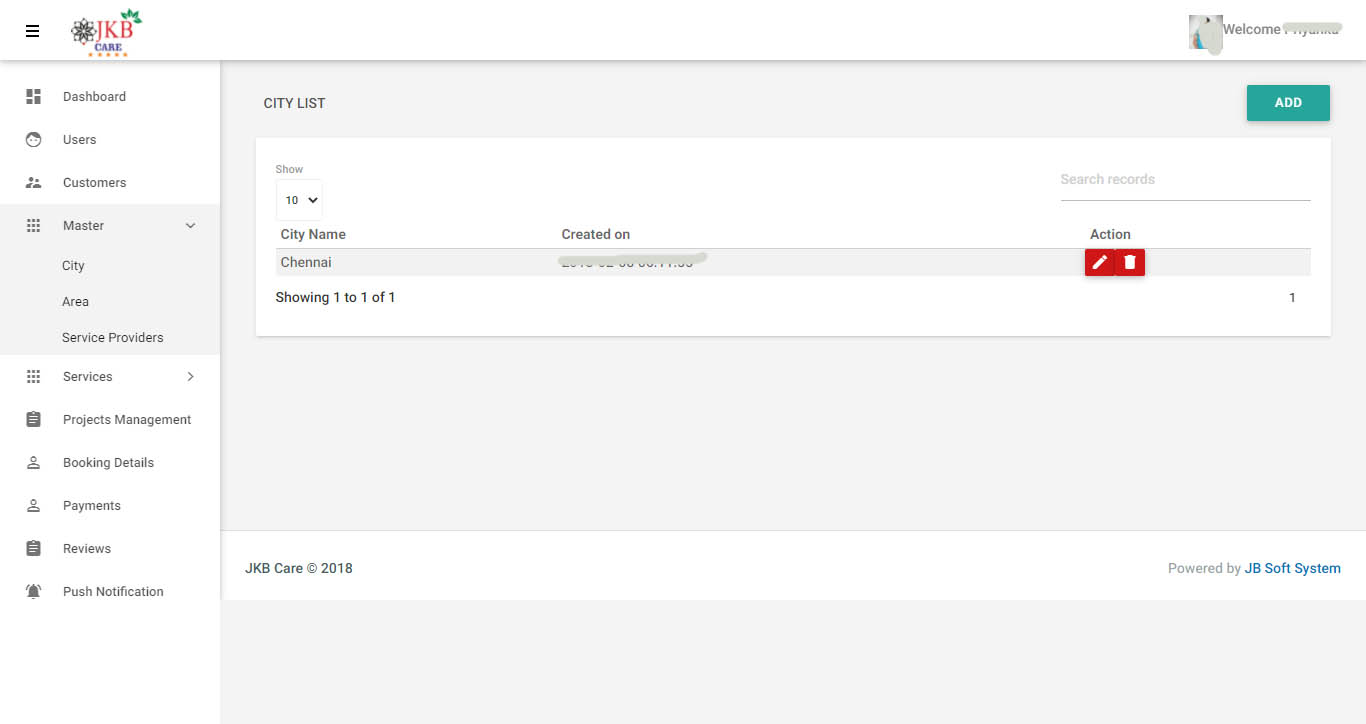The image size is (1366, 724).
Task: Click the Reviews clipboard icon
Action: 33,549
